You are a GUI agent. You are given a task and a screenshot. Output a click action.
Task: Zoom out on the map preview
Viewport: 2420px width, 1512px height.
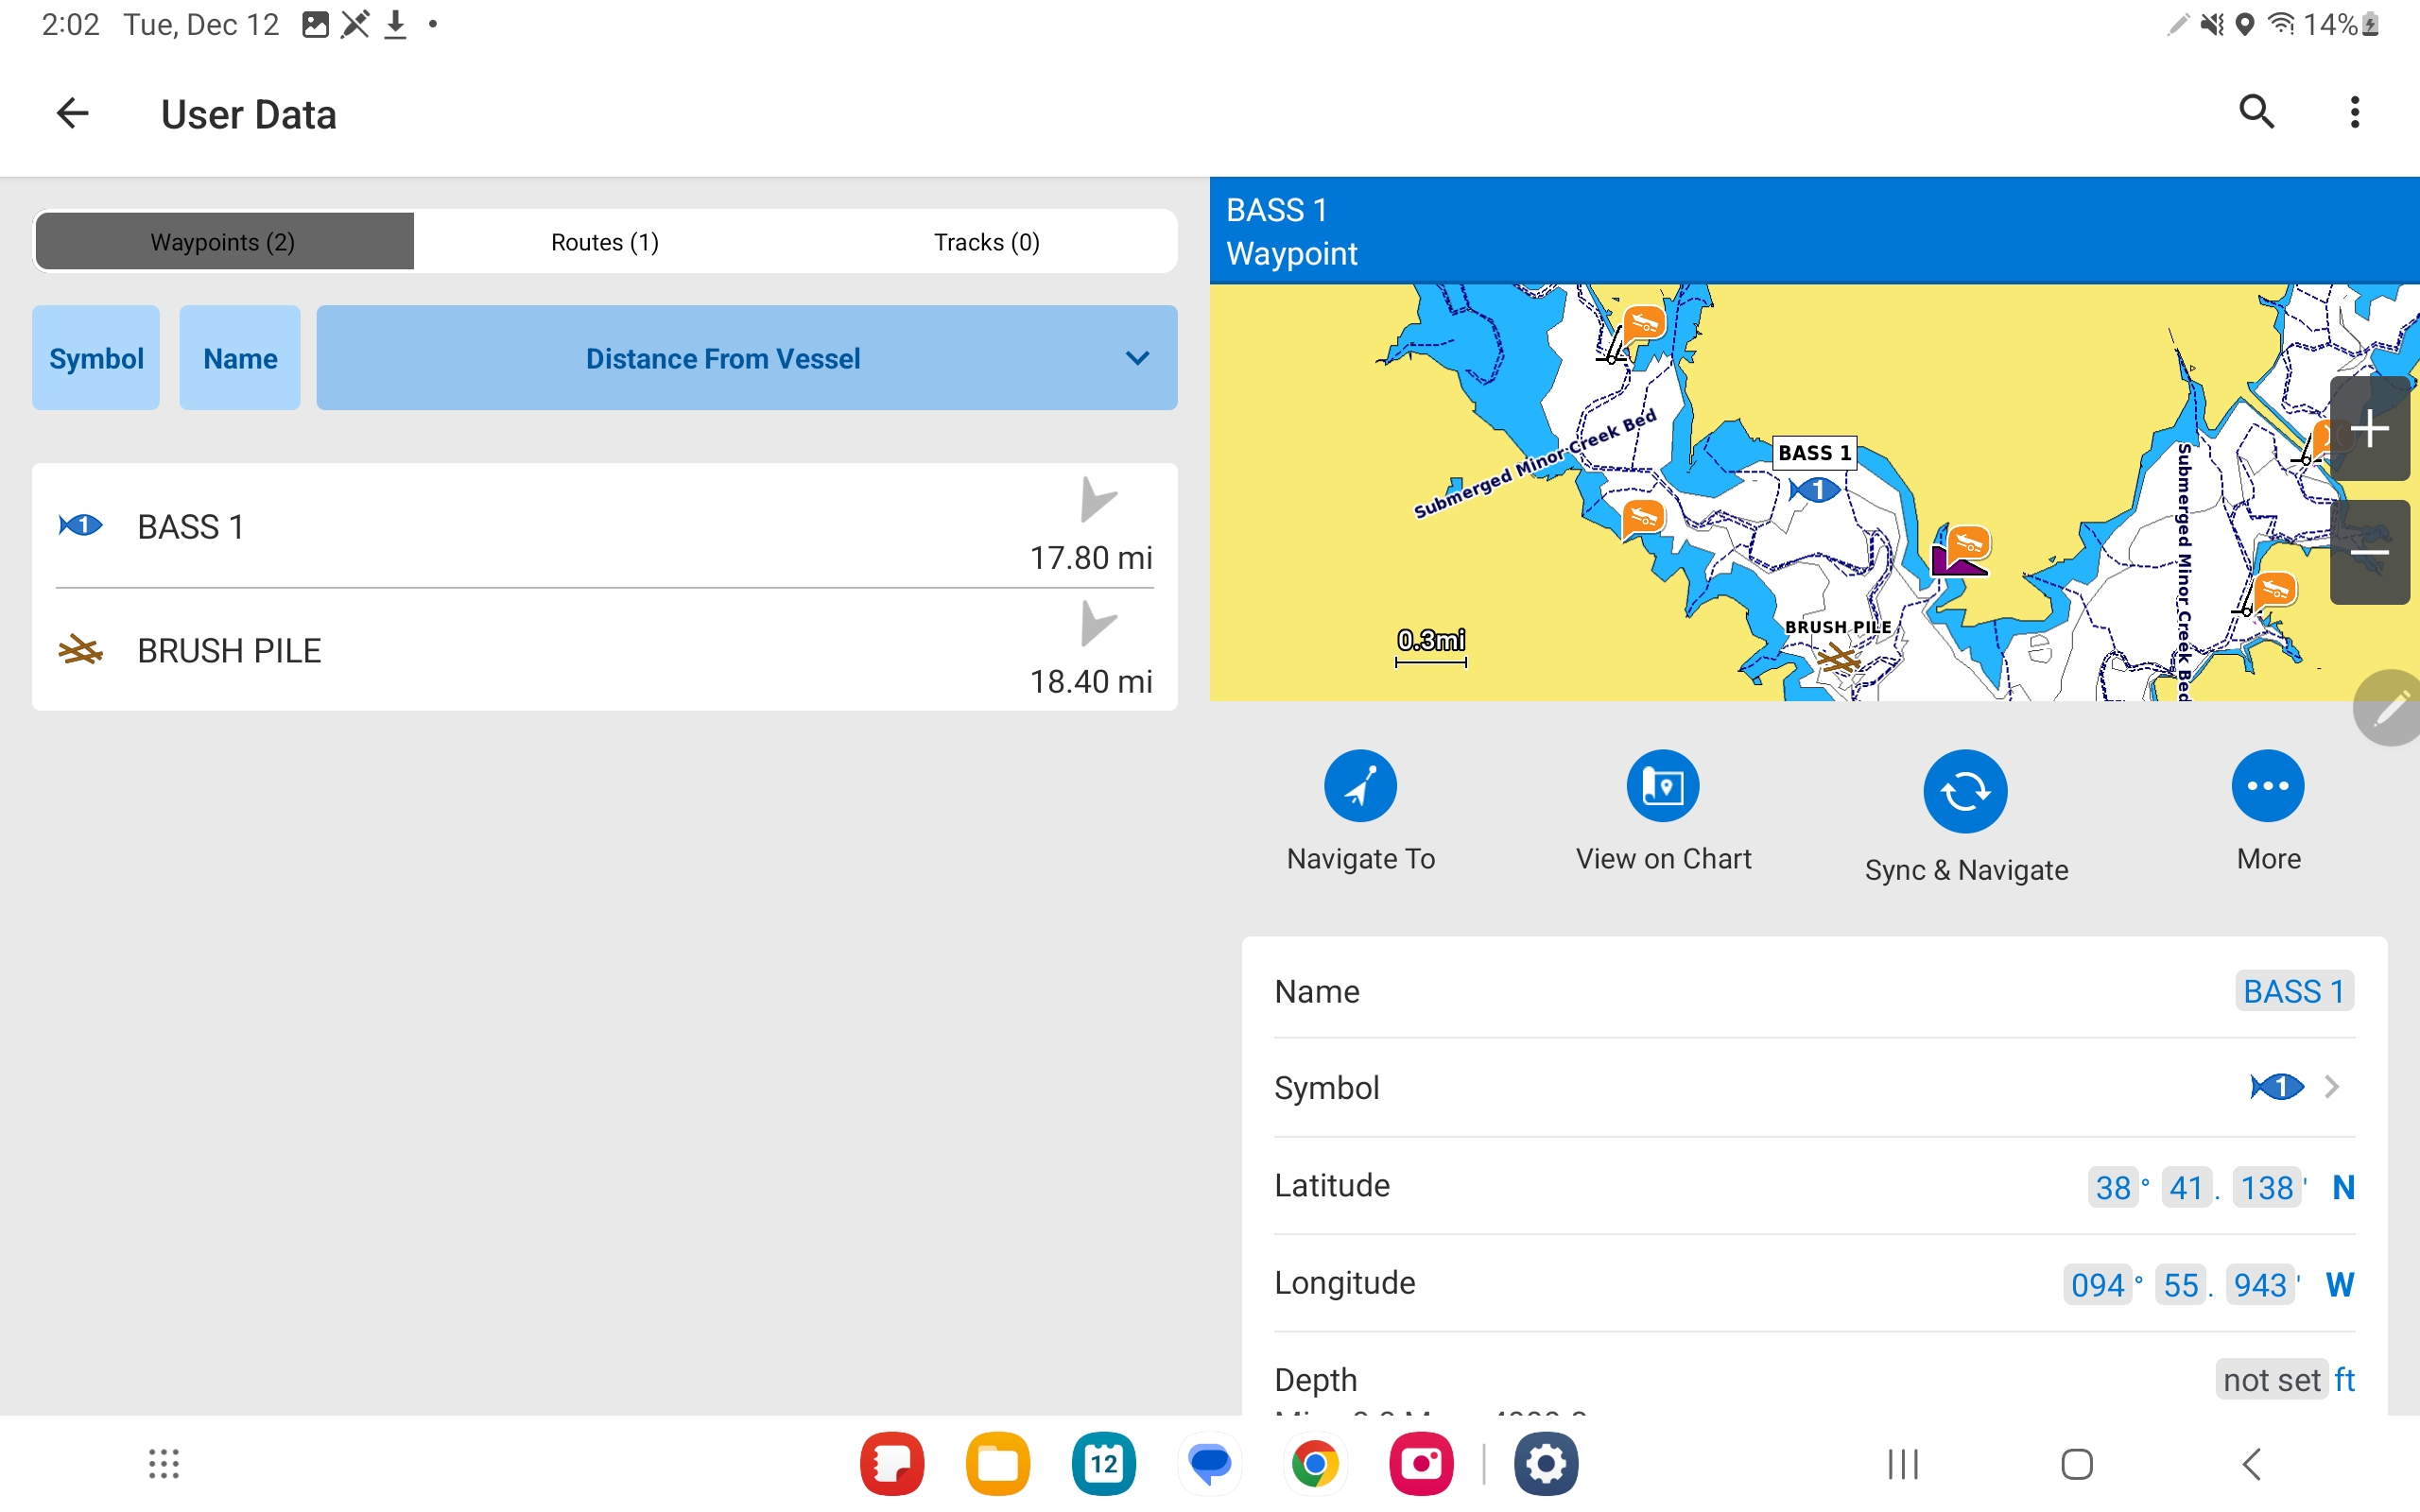[2369, 553]
